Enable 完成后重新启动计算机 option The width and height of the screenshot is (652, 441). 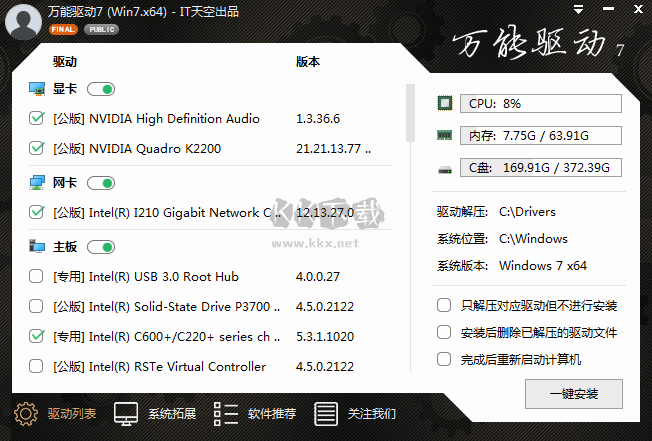coord(444,359)
